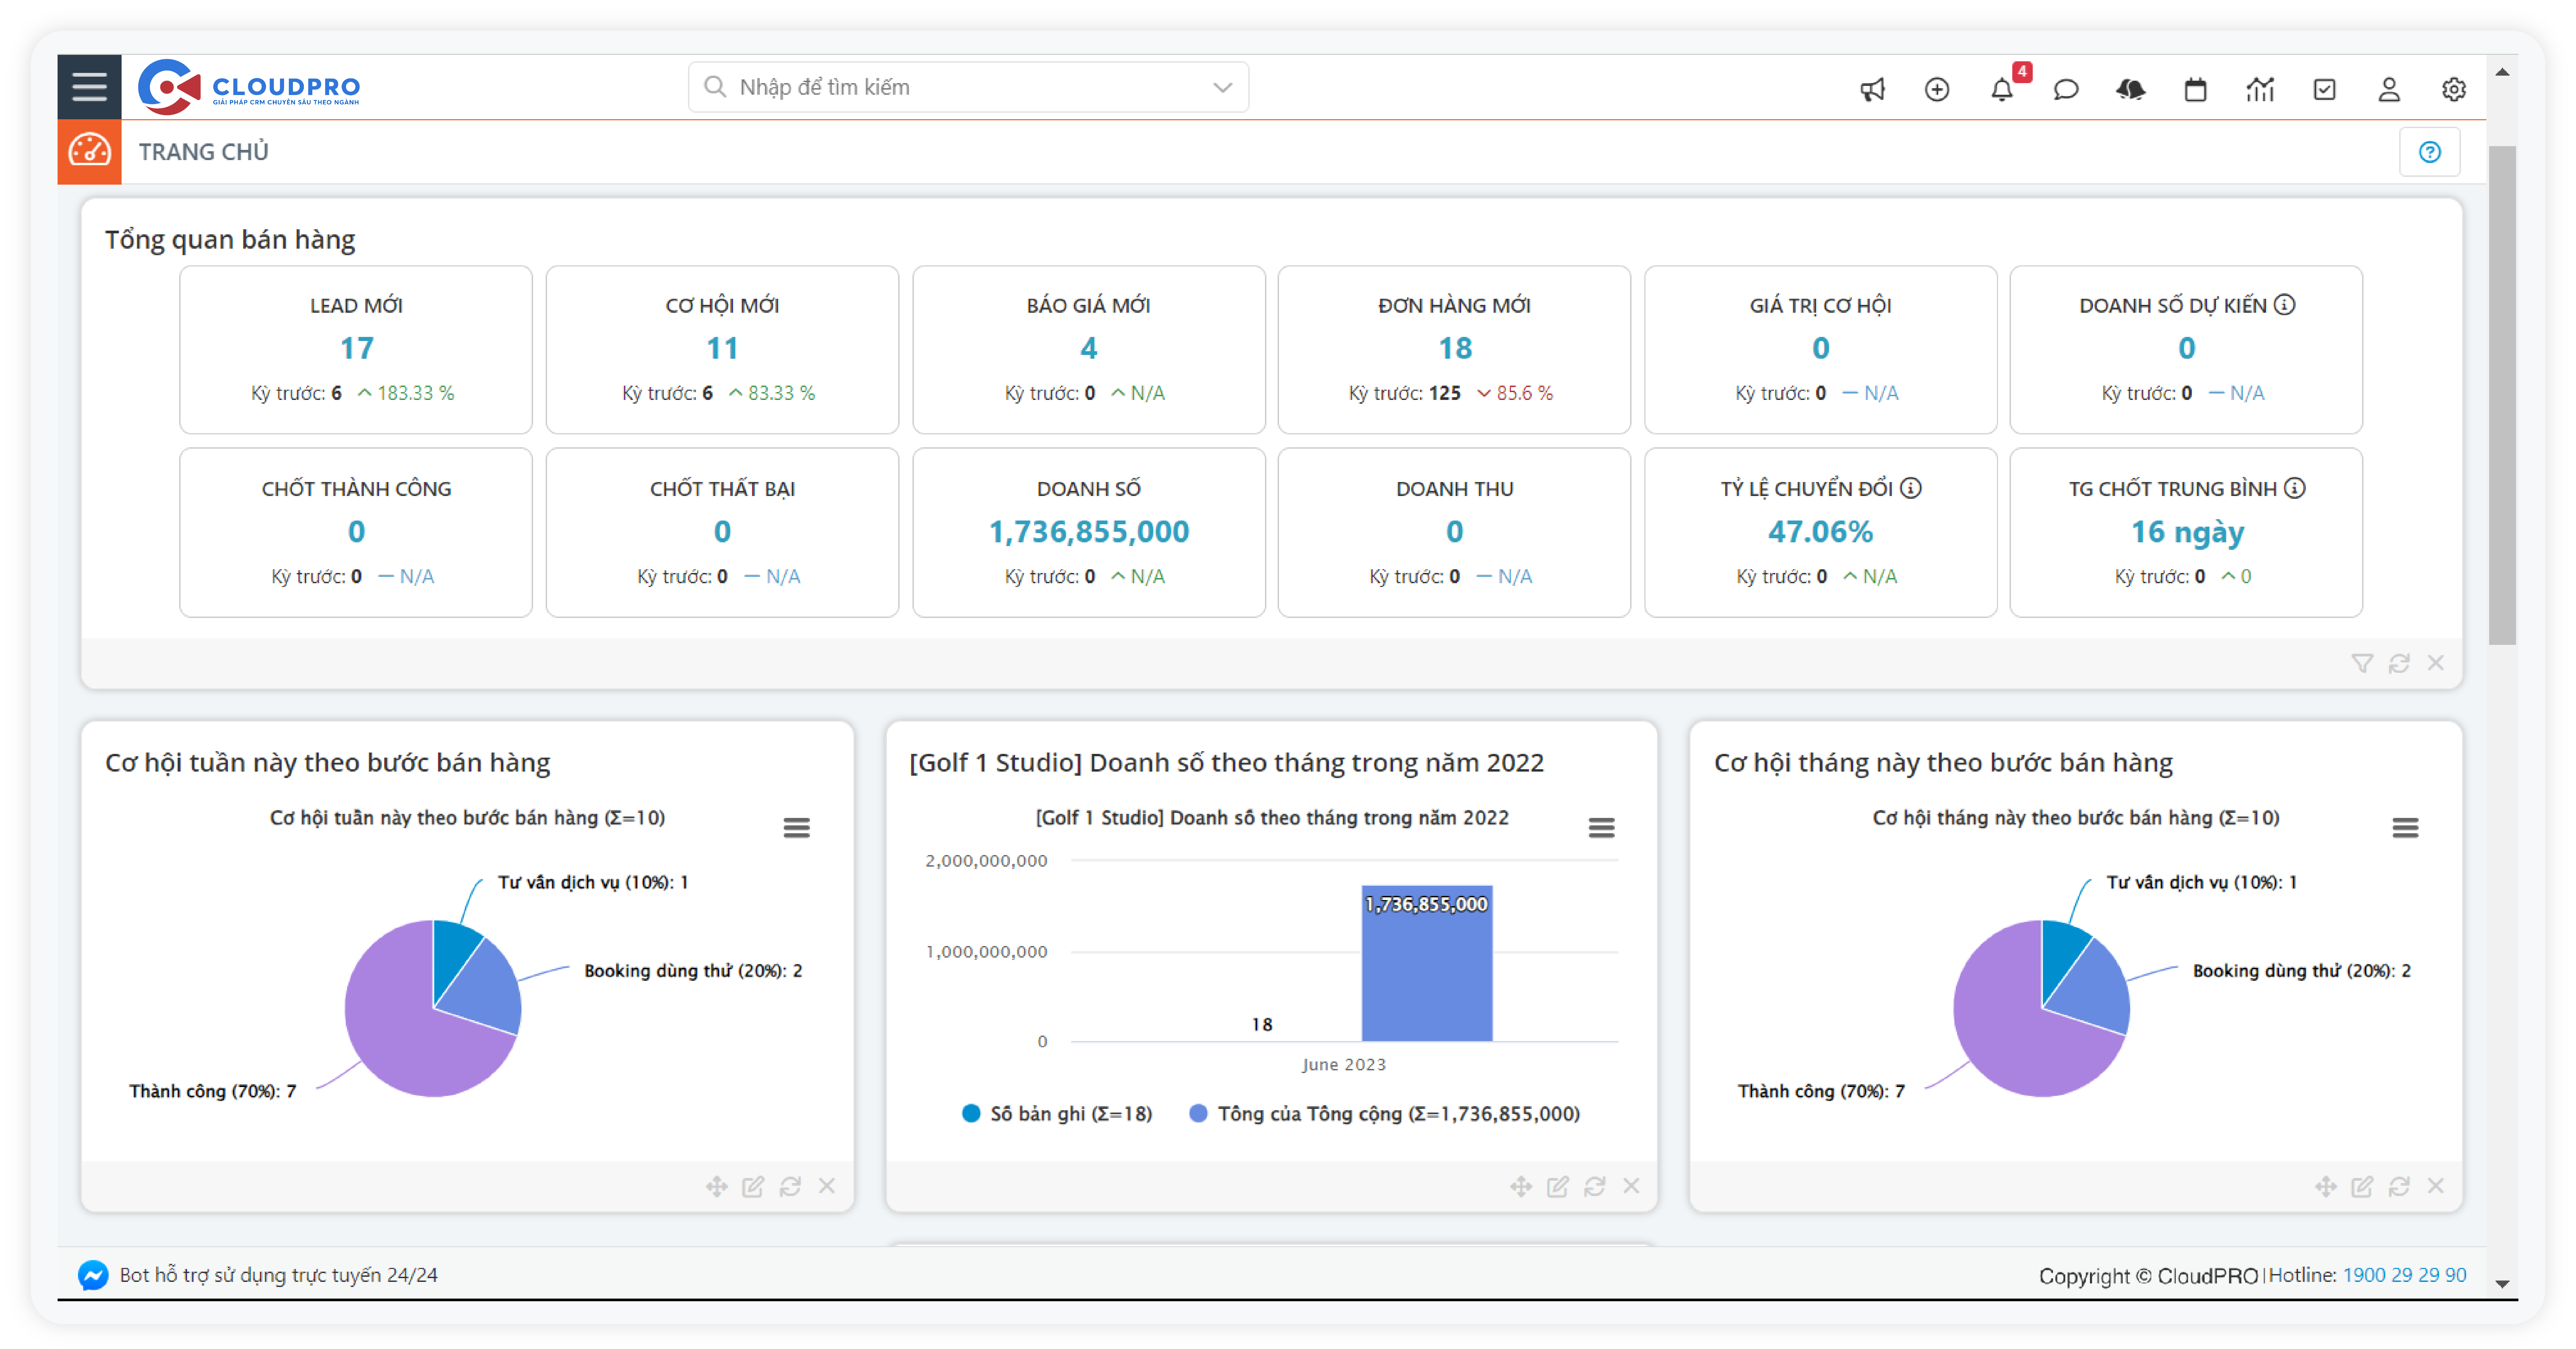This screenshot has height=1349, width=2576.
Task: Open the calendar icon in header
Action: [2195, 89]
